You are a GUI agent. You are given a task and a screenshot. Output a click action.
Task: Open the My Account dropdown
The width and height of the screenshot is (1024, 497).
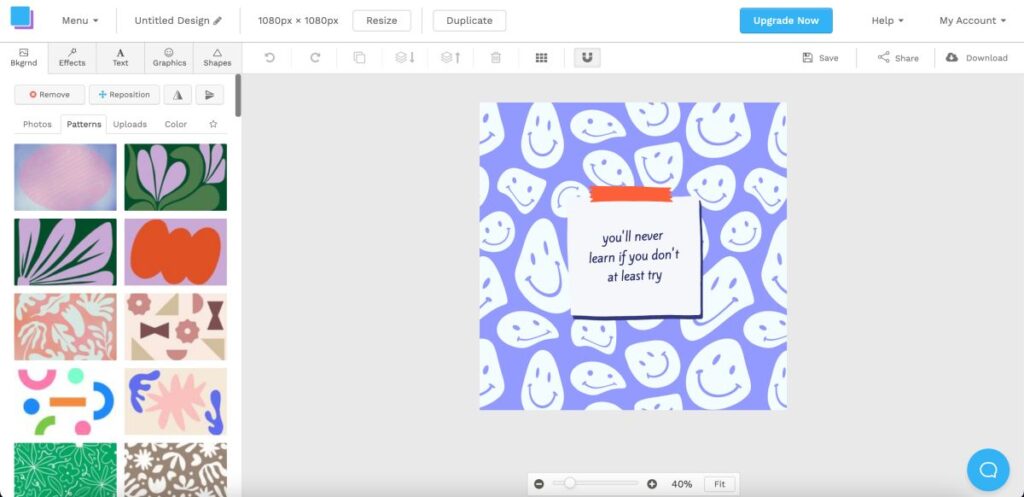tap(972, 20)
